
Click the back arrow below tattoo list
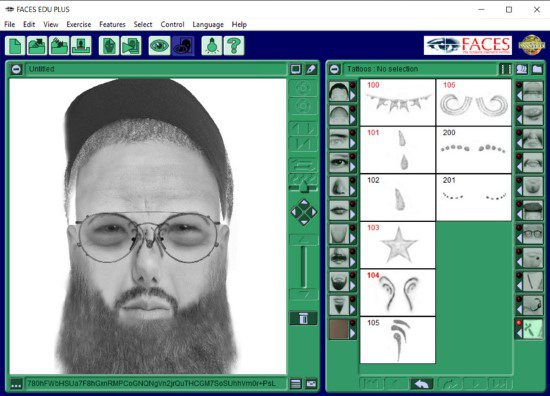click(x=422, y=384)
